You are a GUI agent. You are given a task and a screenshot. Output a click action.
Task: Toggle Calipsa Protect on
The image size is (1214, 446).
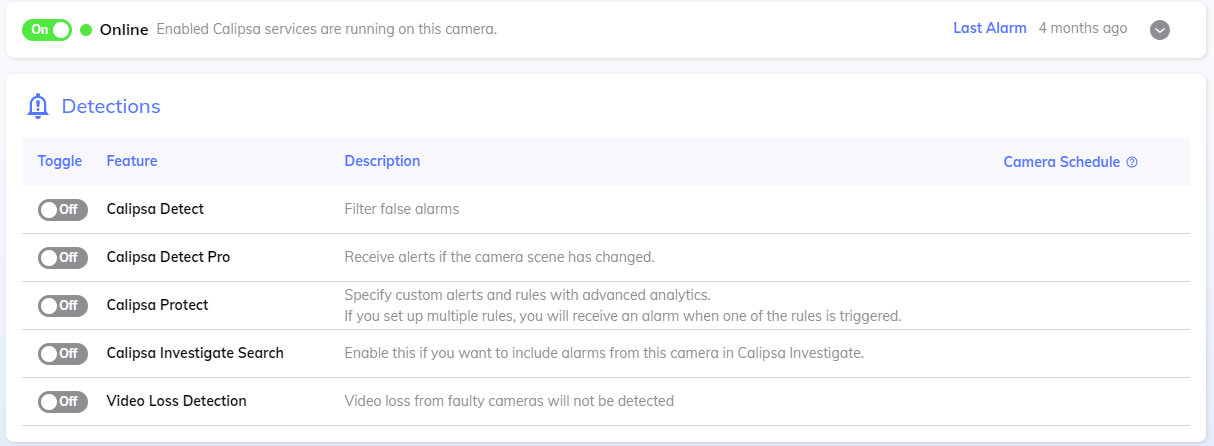63,305
